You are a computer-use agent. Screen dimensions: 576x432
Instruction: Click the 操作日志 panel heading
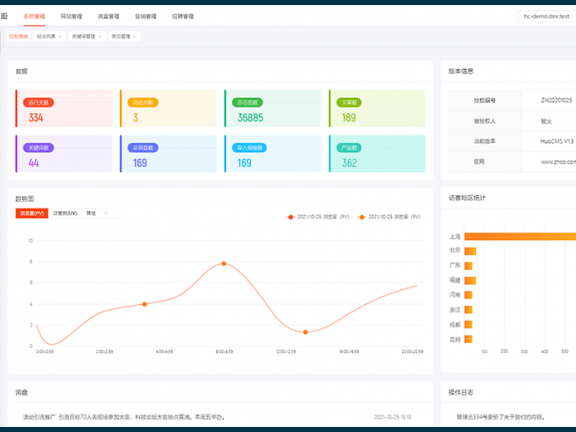[461, 392]
